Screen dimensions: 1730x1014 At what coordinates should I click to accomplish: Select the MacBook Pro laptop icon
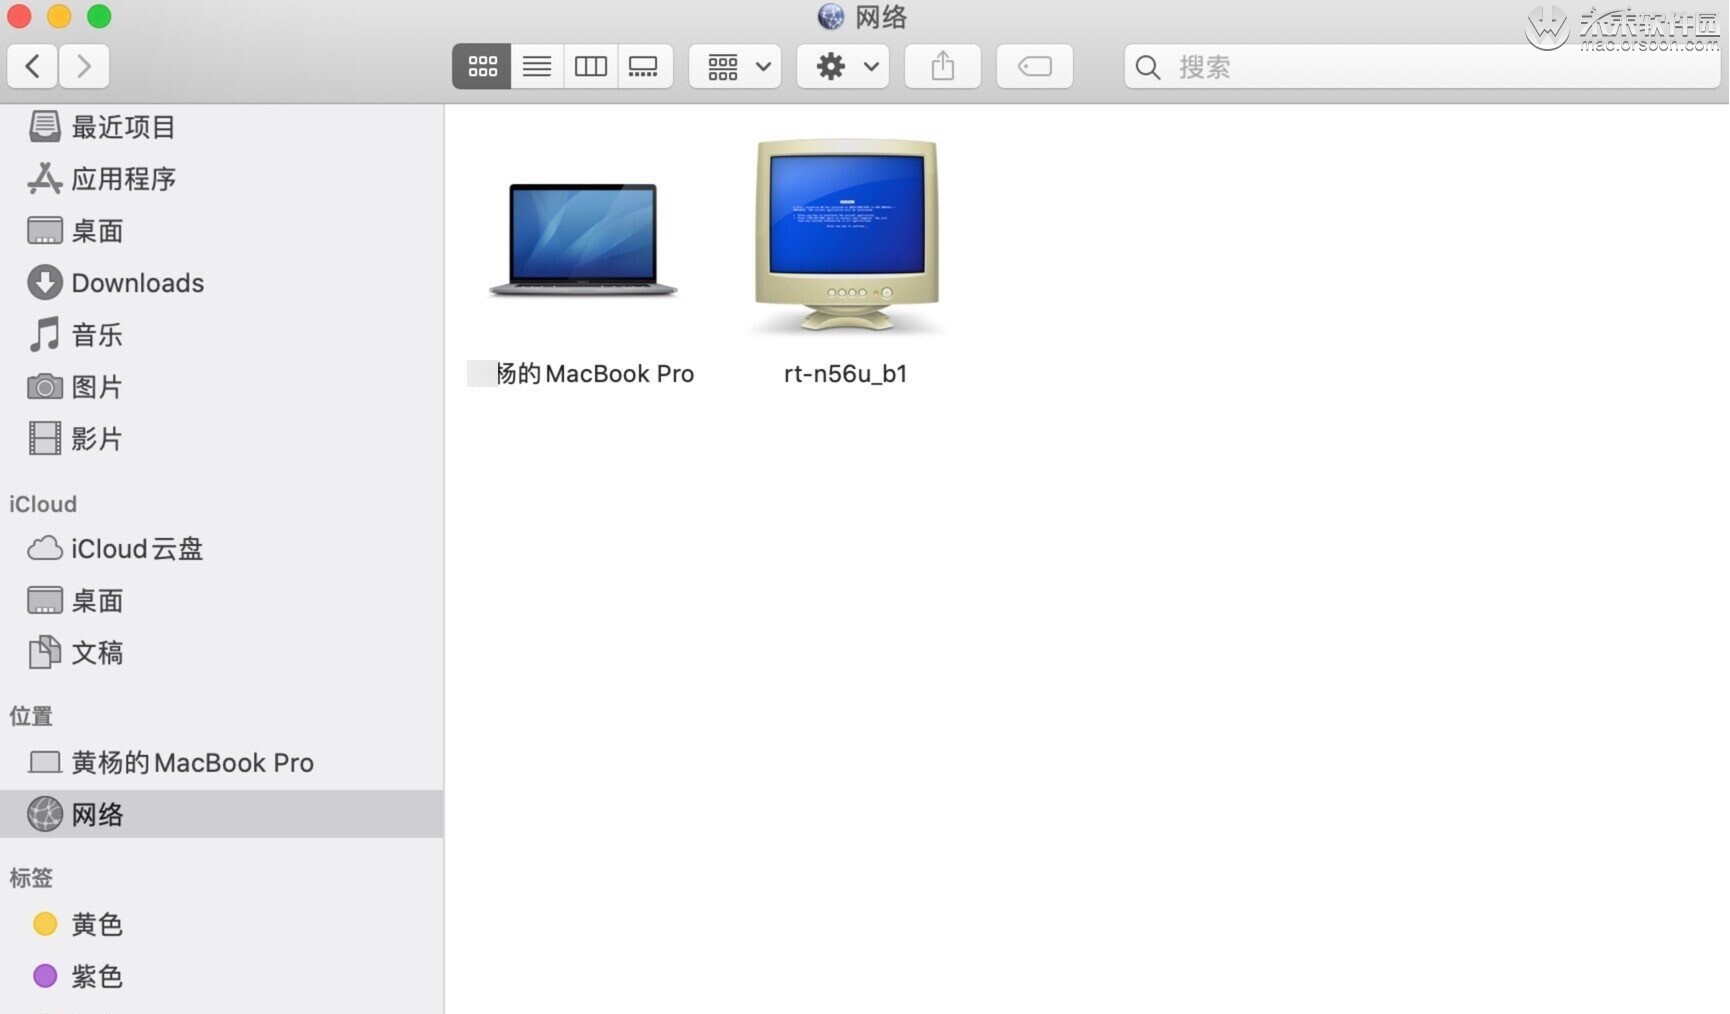click(583, 240)
